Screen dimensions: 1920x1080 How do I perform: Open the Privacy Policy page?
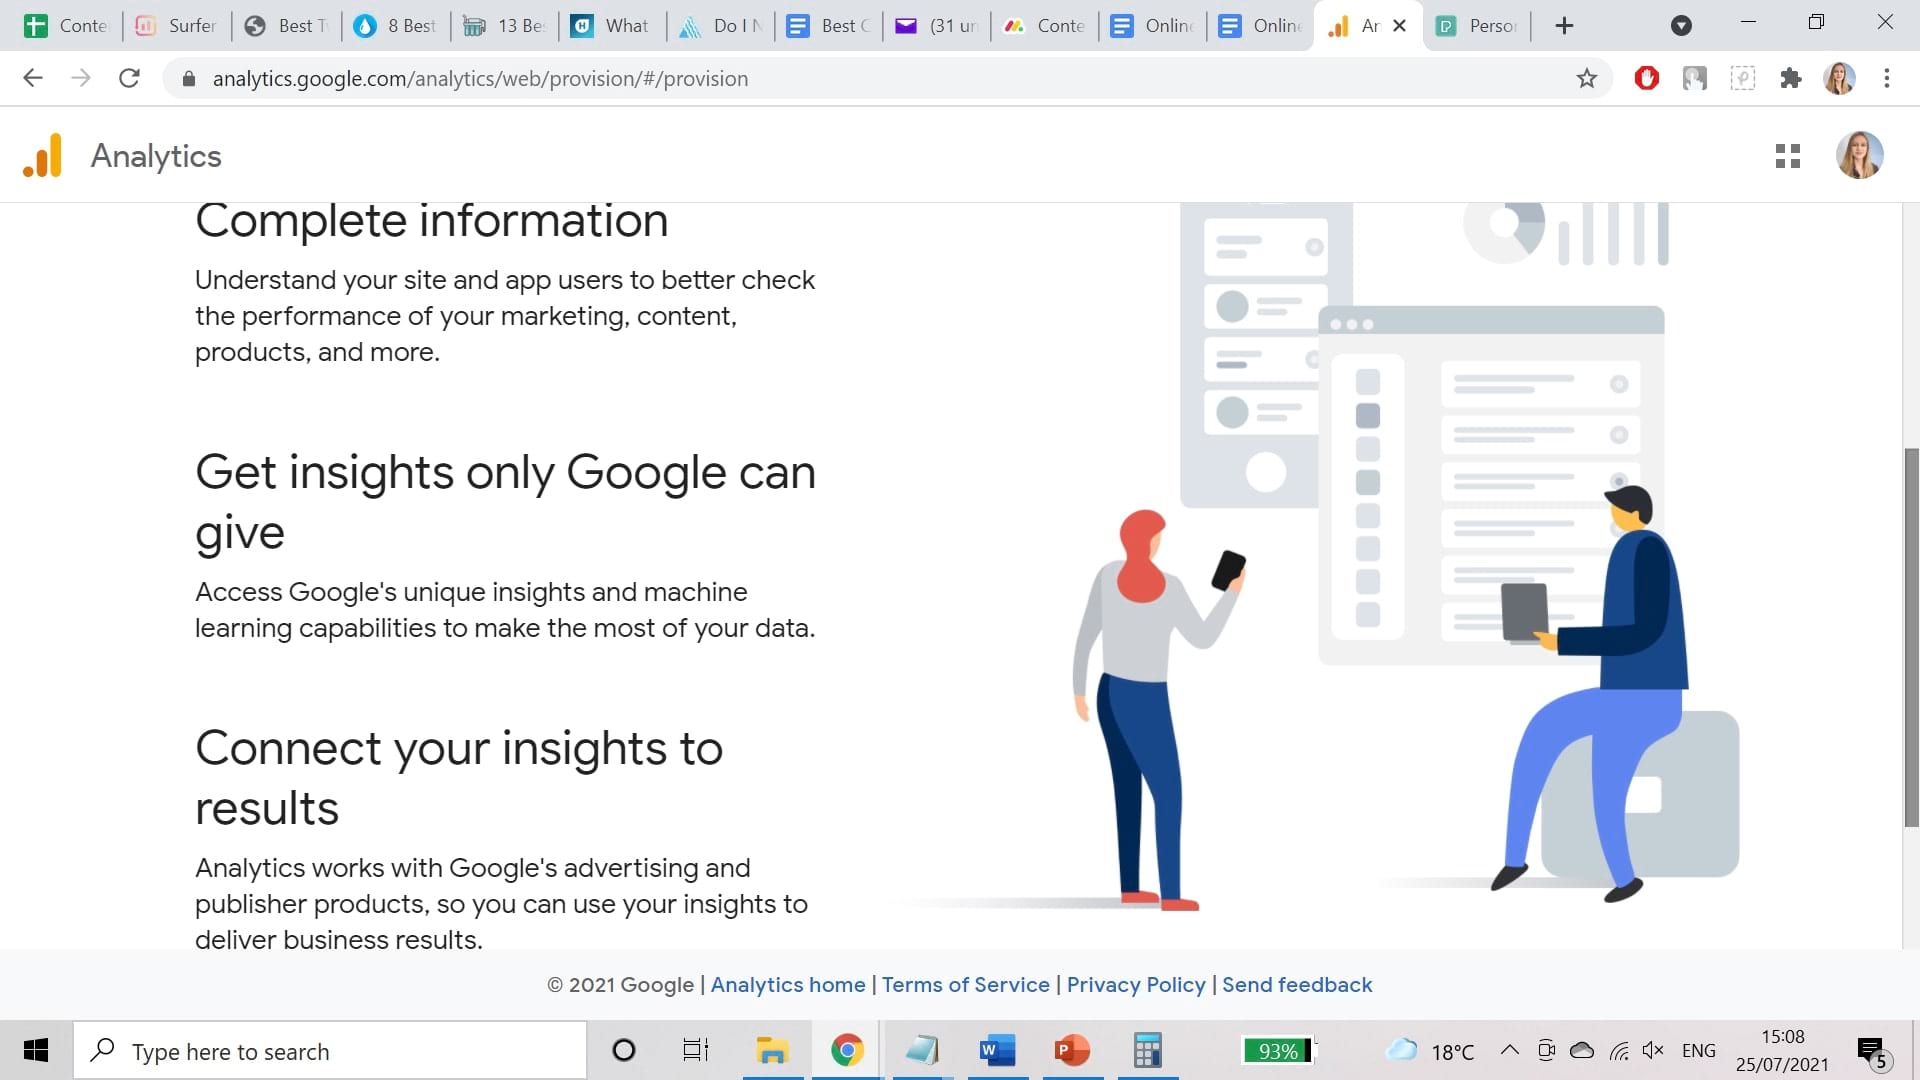pos(1135,984)
